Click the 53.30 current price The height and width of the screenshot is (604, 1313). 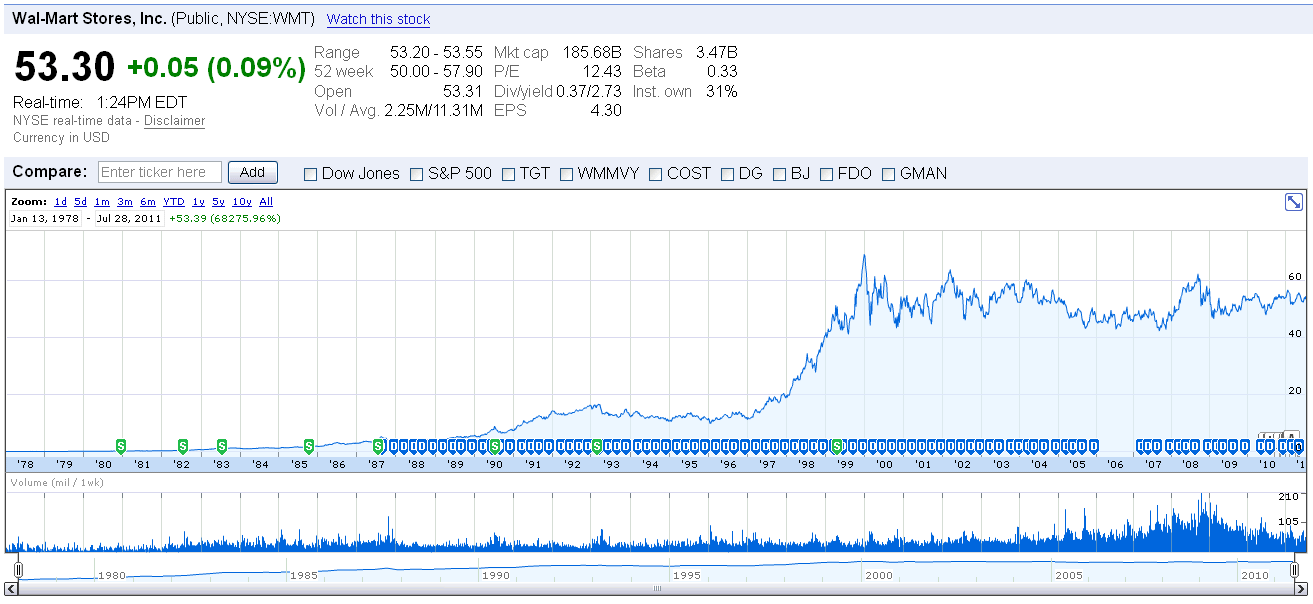coord(65,67)
